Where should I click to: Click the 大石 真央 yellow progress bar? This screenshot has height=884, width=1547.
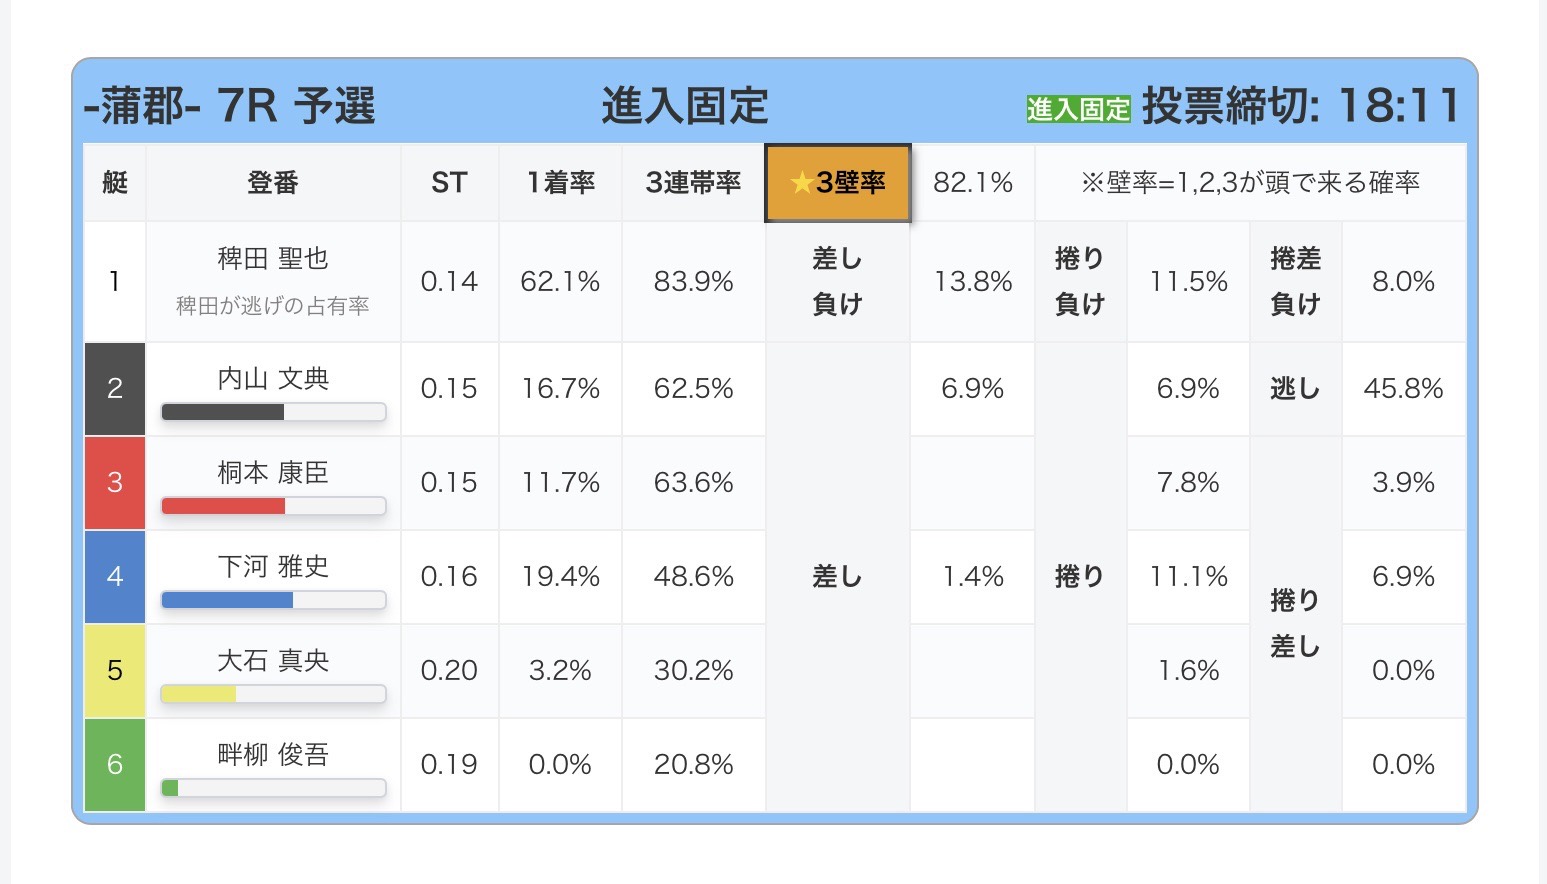tap(273, 694)
